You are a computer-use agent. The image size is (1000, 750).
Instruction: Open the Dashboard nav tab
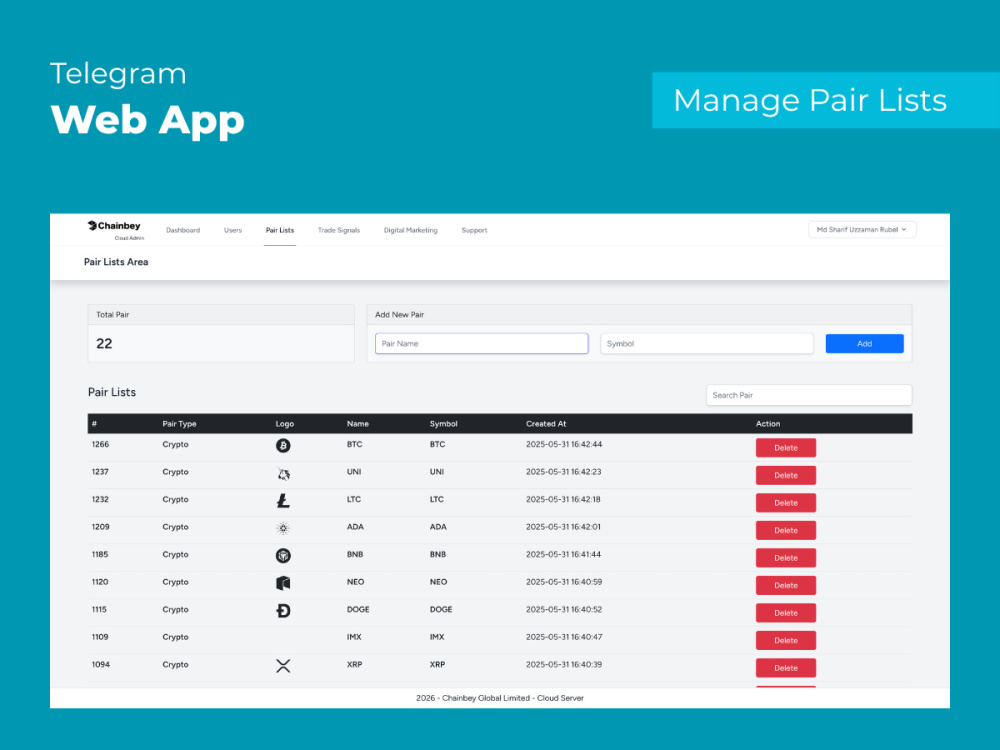point(183,230)
